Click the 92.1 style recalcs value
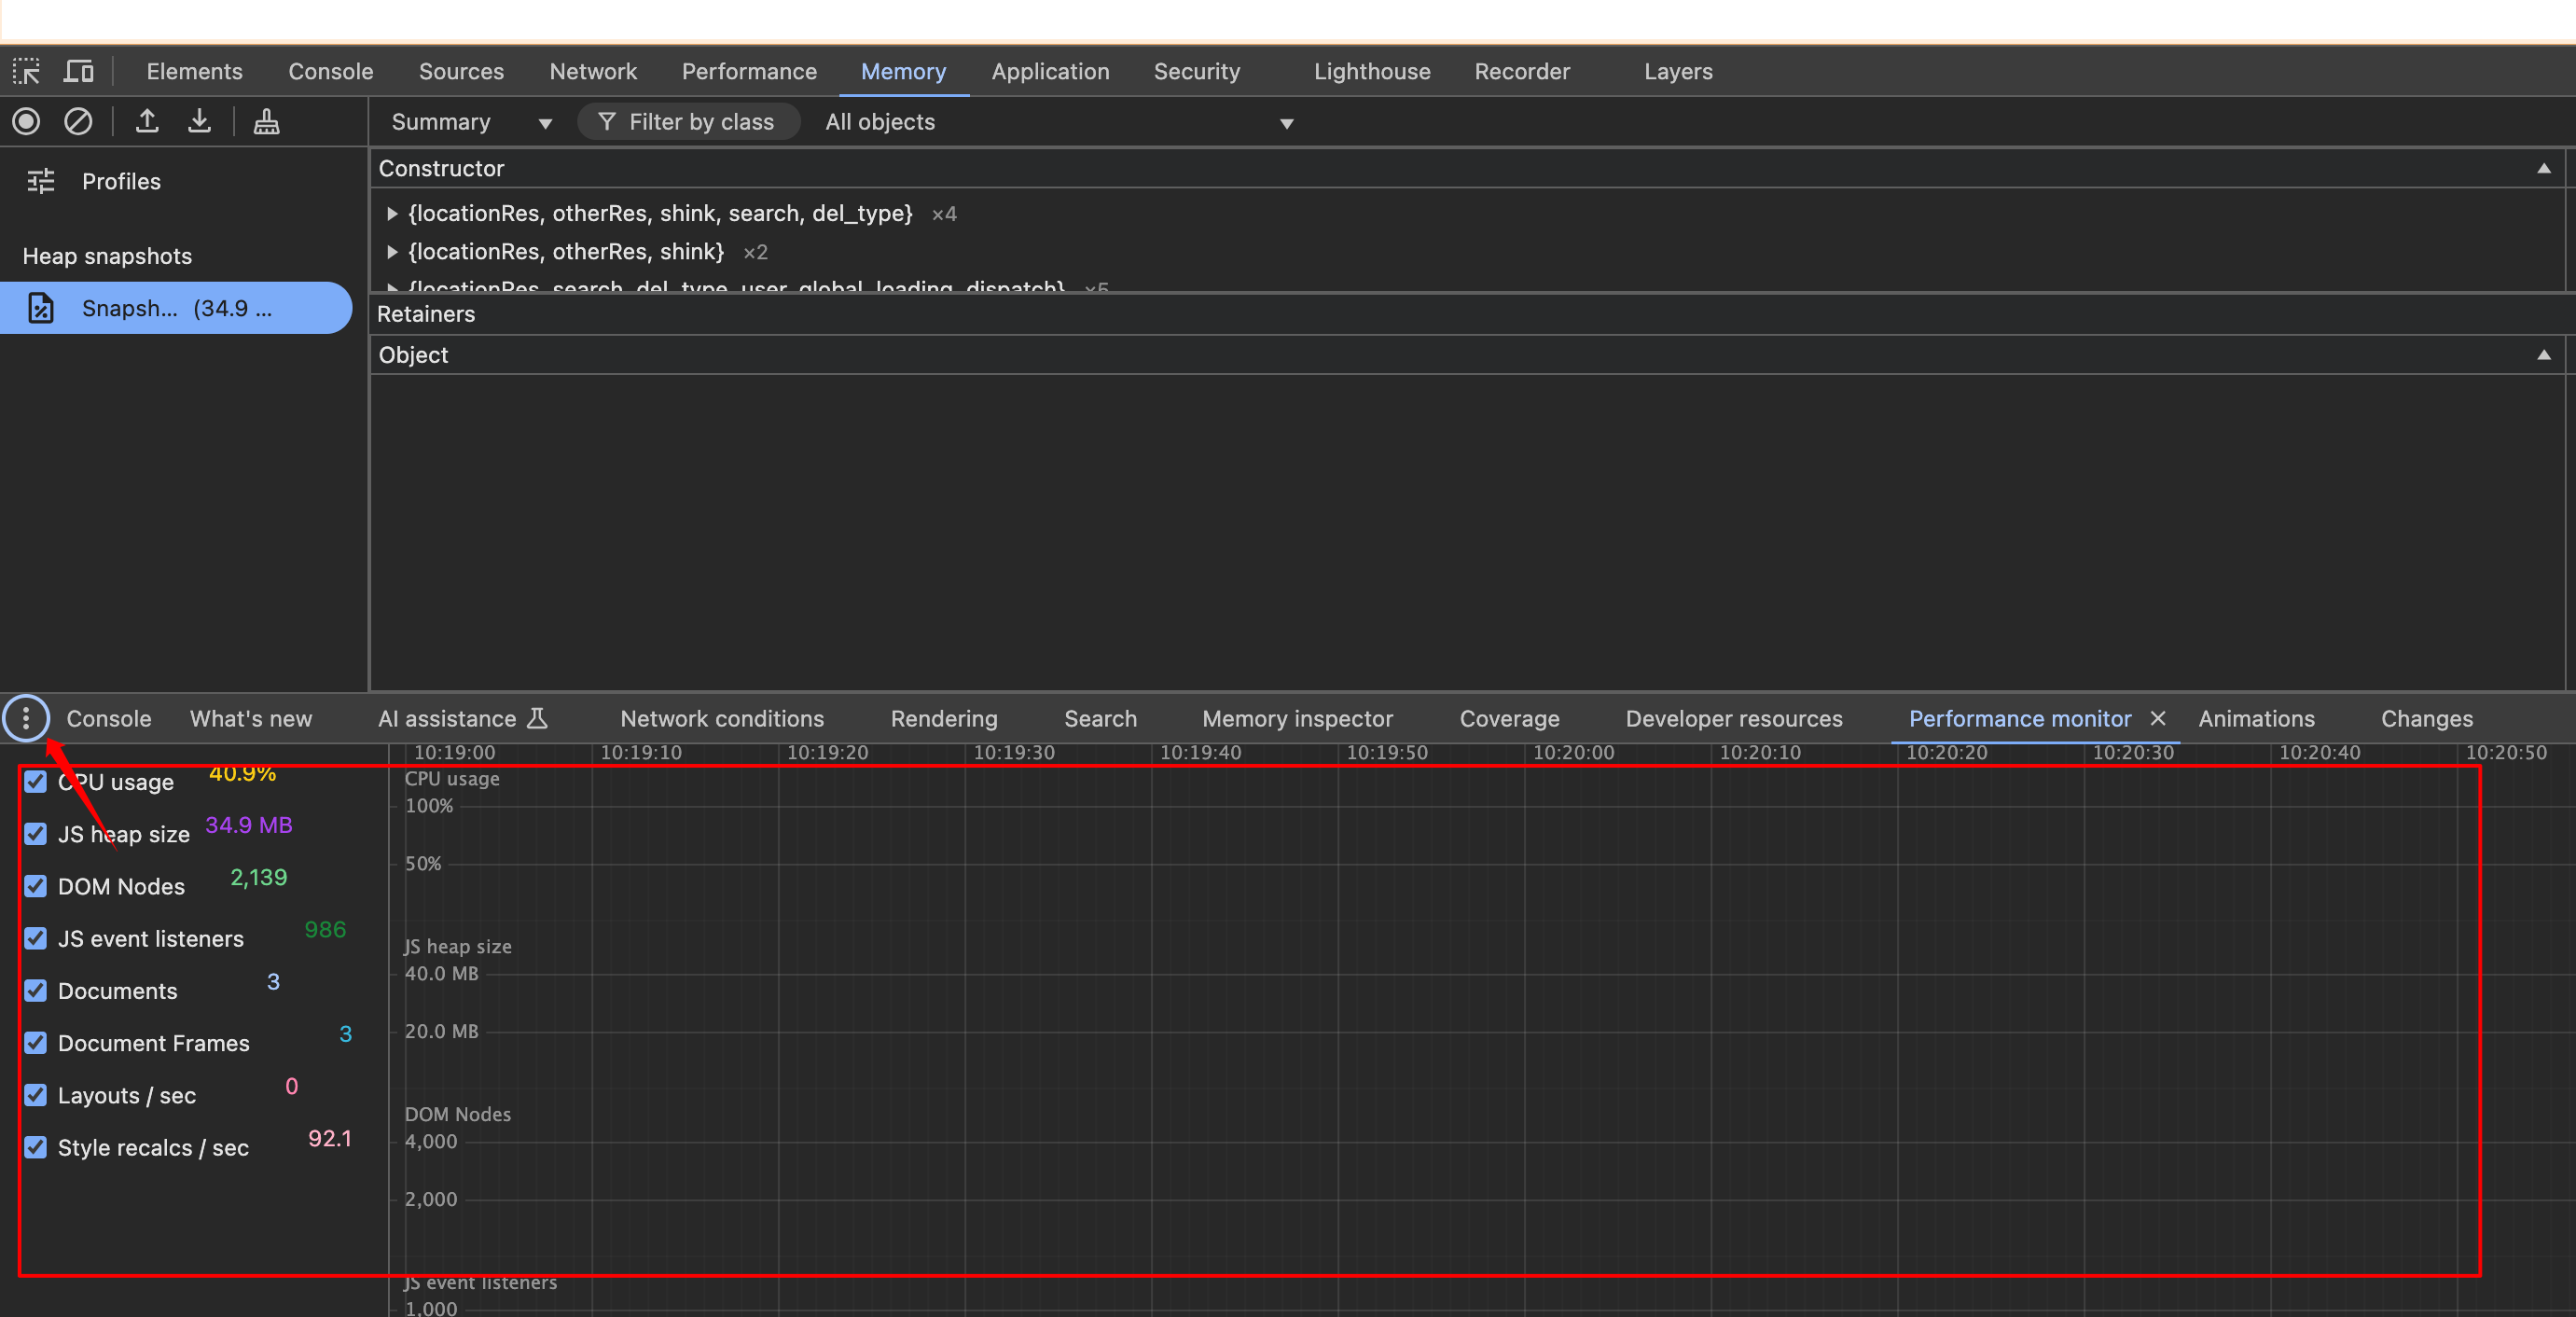Viewport: 2576px width, 1317px height. tap(329, 1138)
